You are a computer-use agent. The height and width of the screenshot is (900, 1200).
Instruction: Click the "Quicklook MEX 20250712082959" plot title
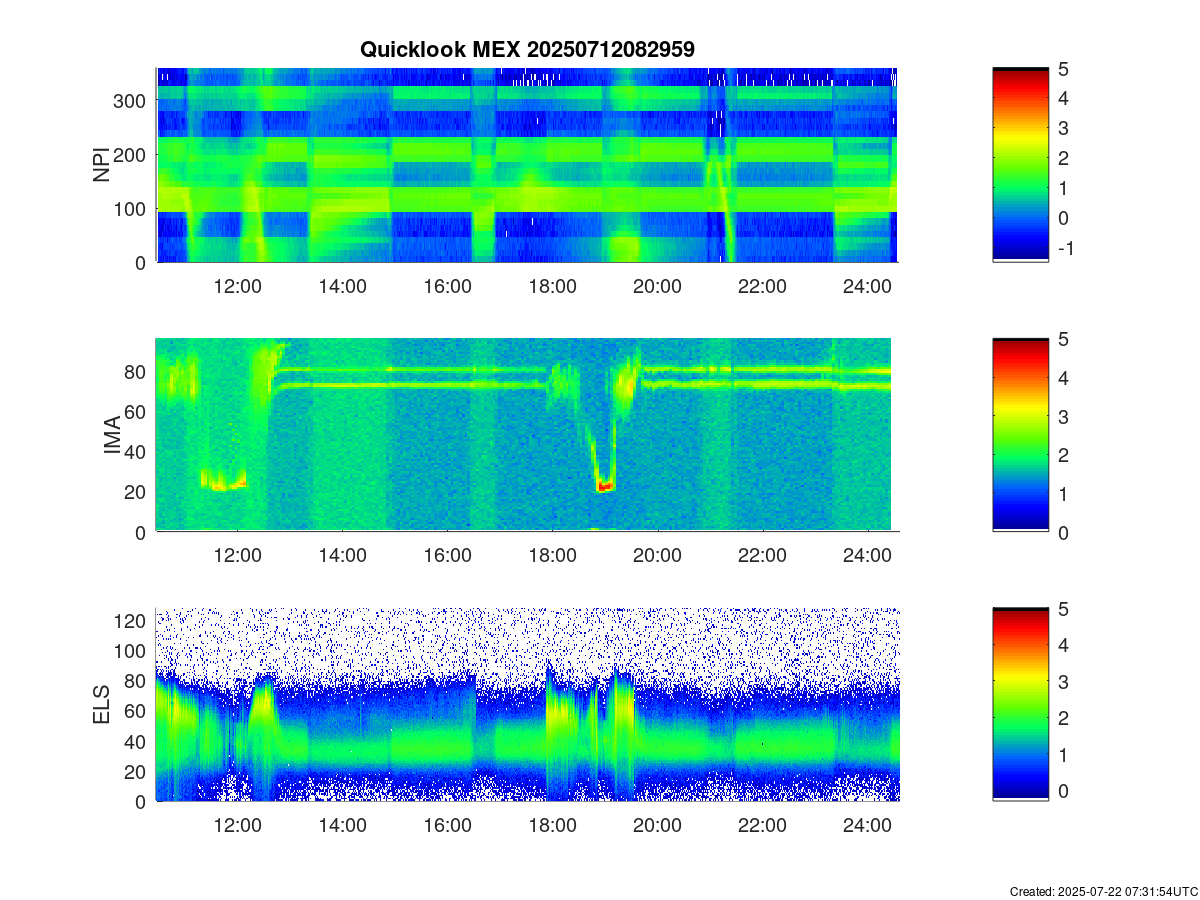pos(527,48)
